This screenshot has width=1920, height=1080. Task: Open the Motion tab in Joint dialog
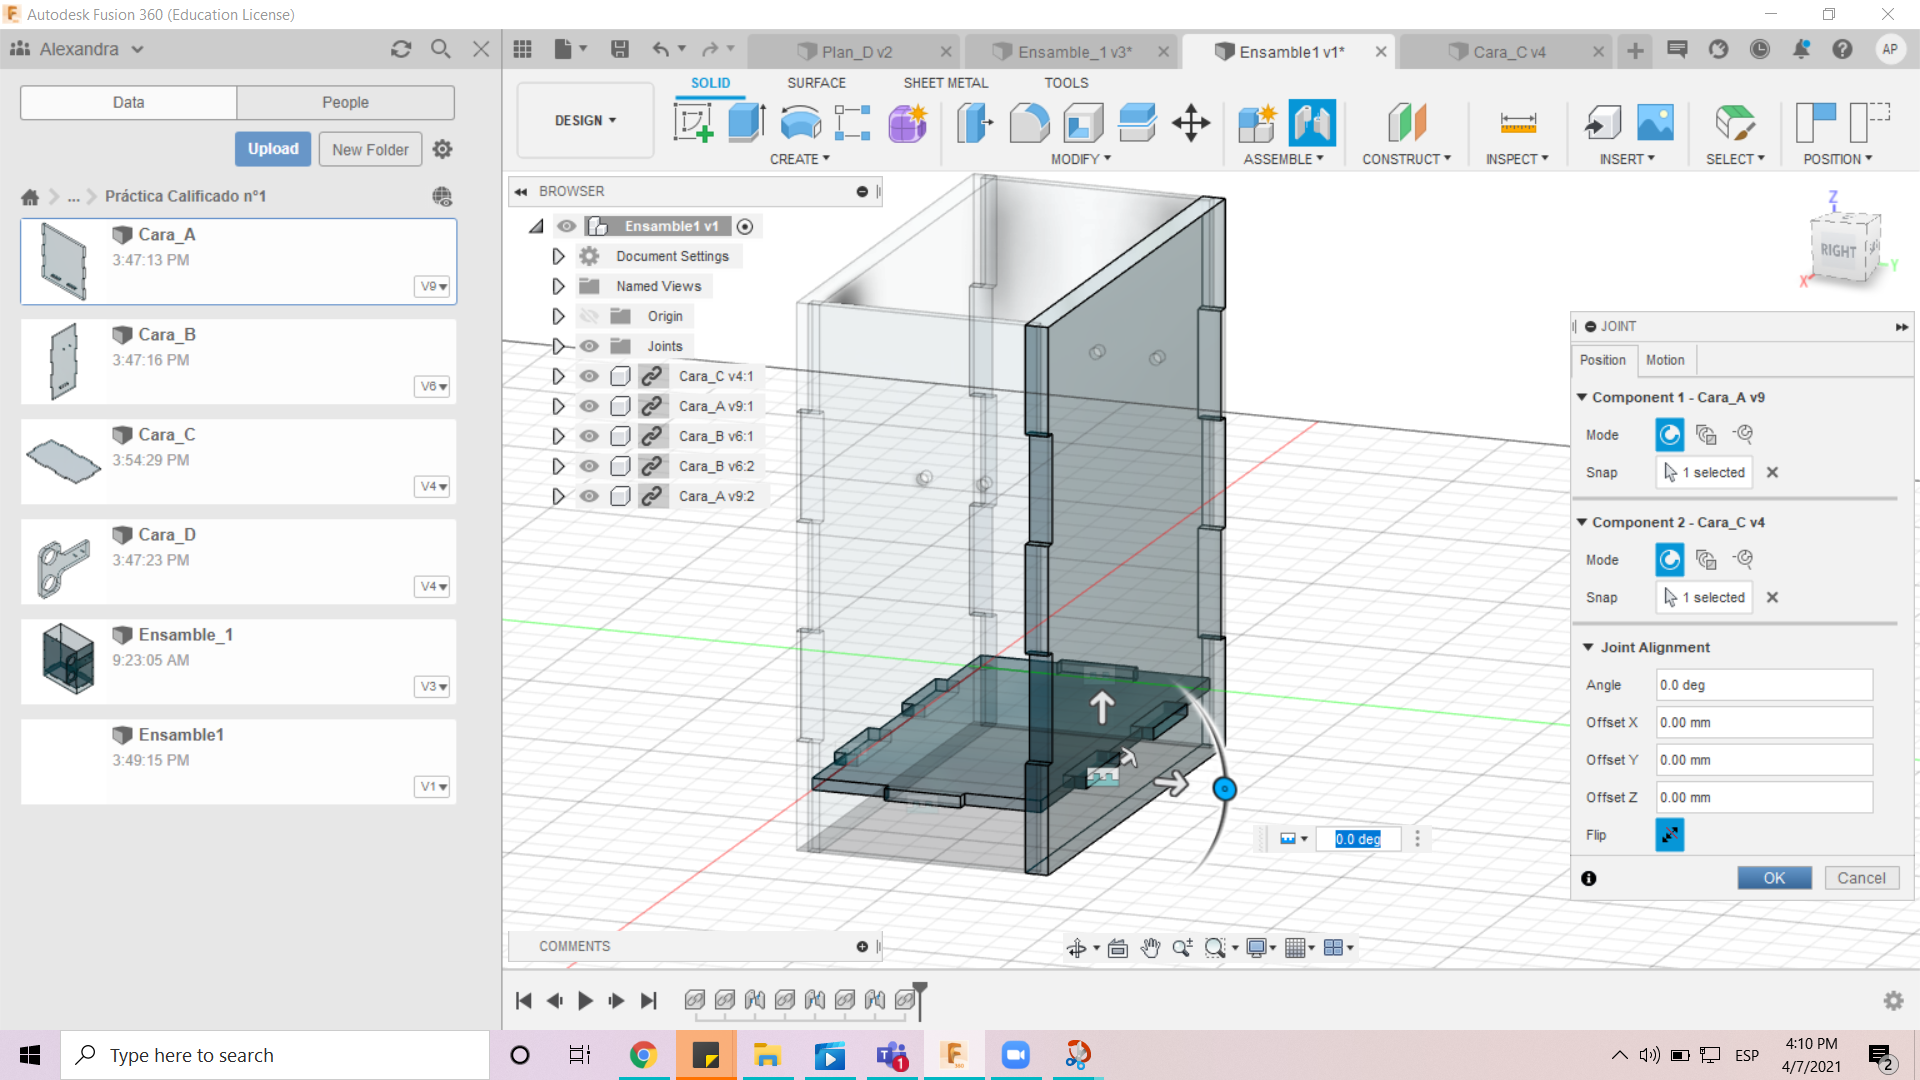1665,360
